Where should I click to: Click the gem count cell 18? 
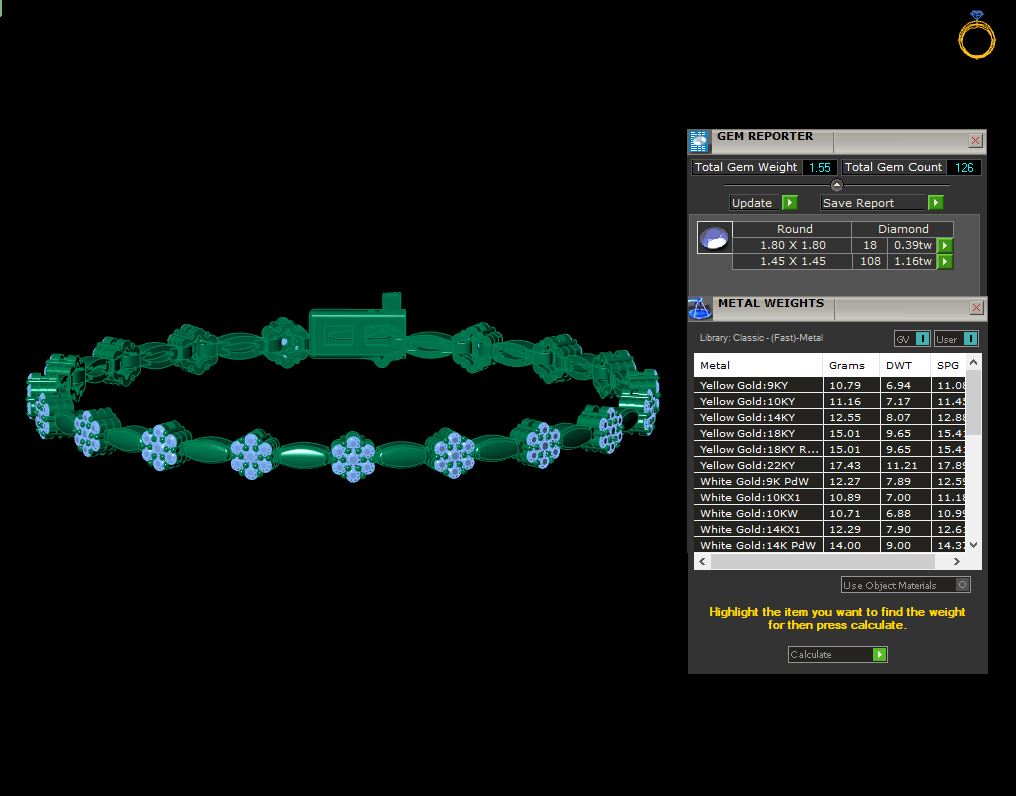click(x=870, y=246)
